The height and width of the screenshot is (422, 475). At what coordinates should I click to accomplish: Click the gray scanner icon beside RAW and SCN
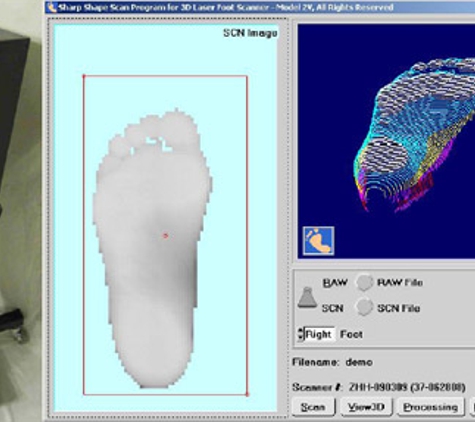pos(307,297)
